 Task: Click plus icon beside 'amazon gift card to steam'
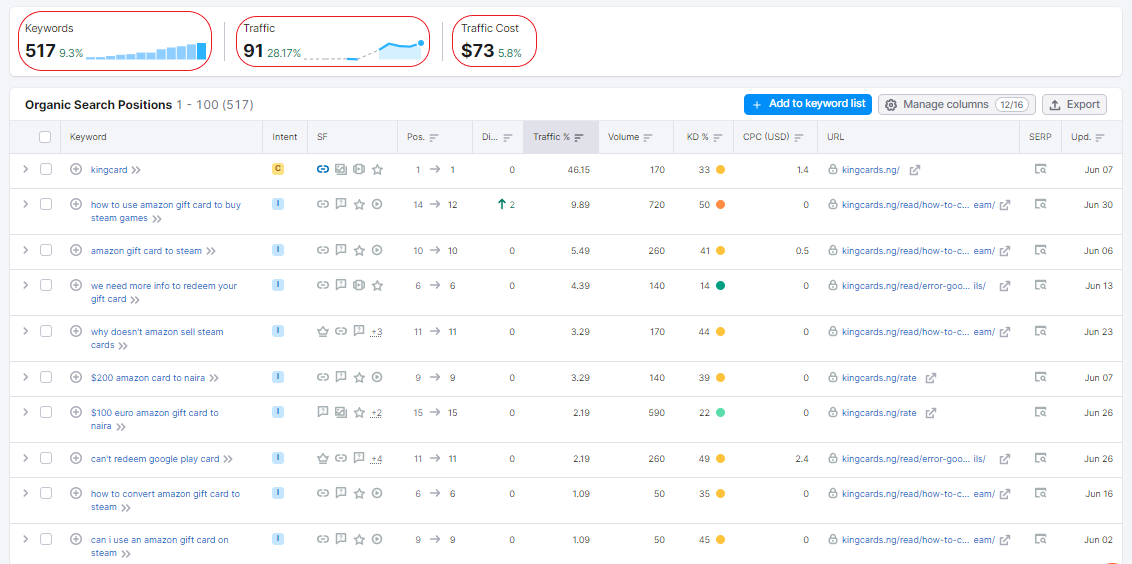click(76, 250)
